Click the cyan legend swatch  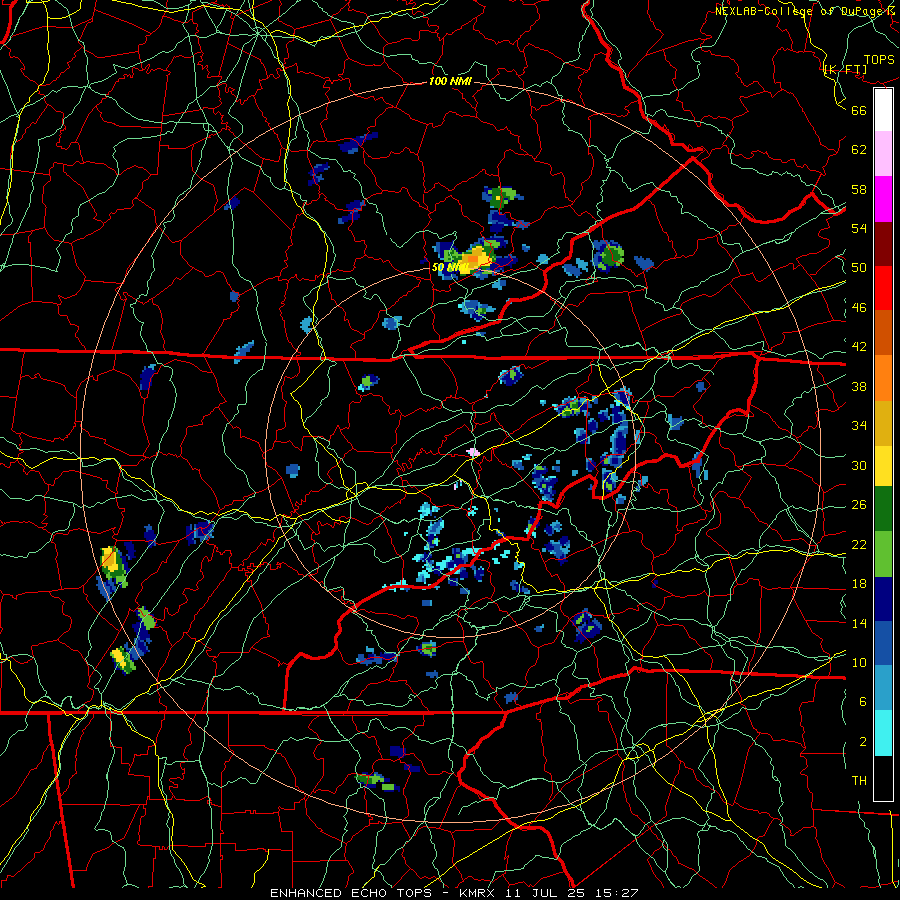883,733
